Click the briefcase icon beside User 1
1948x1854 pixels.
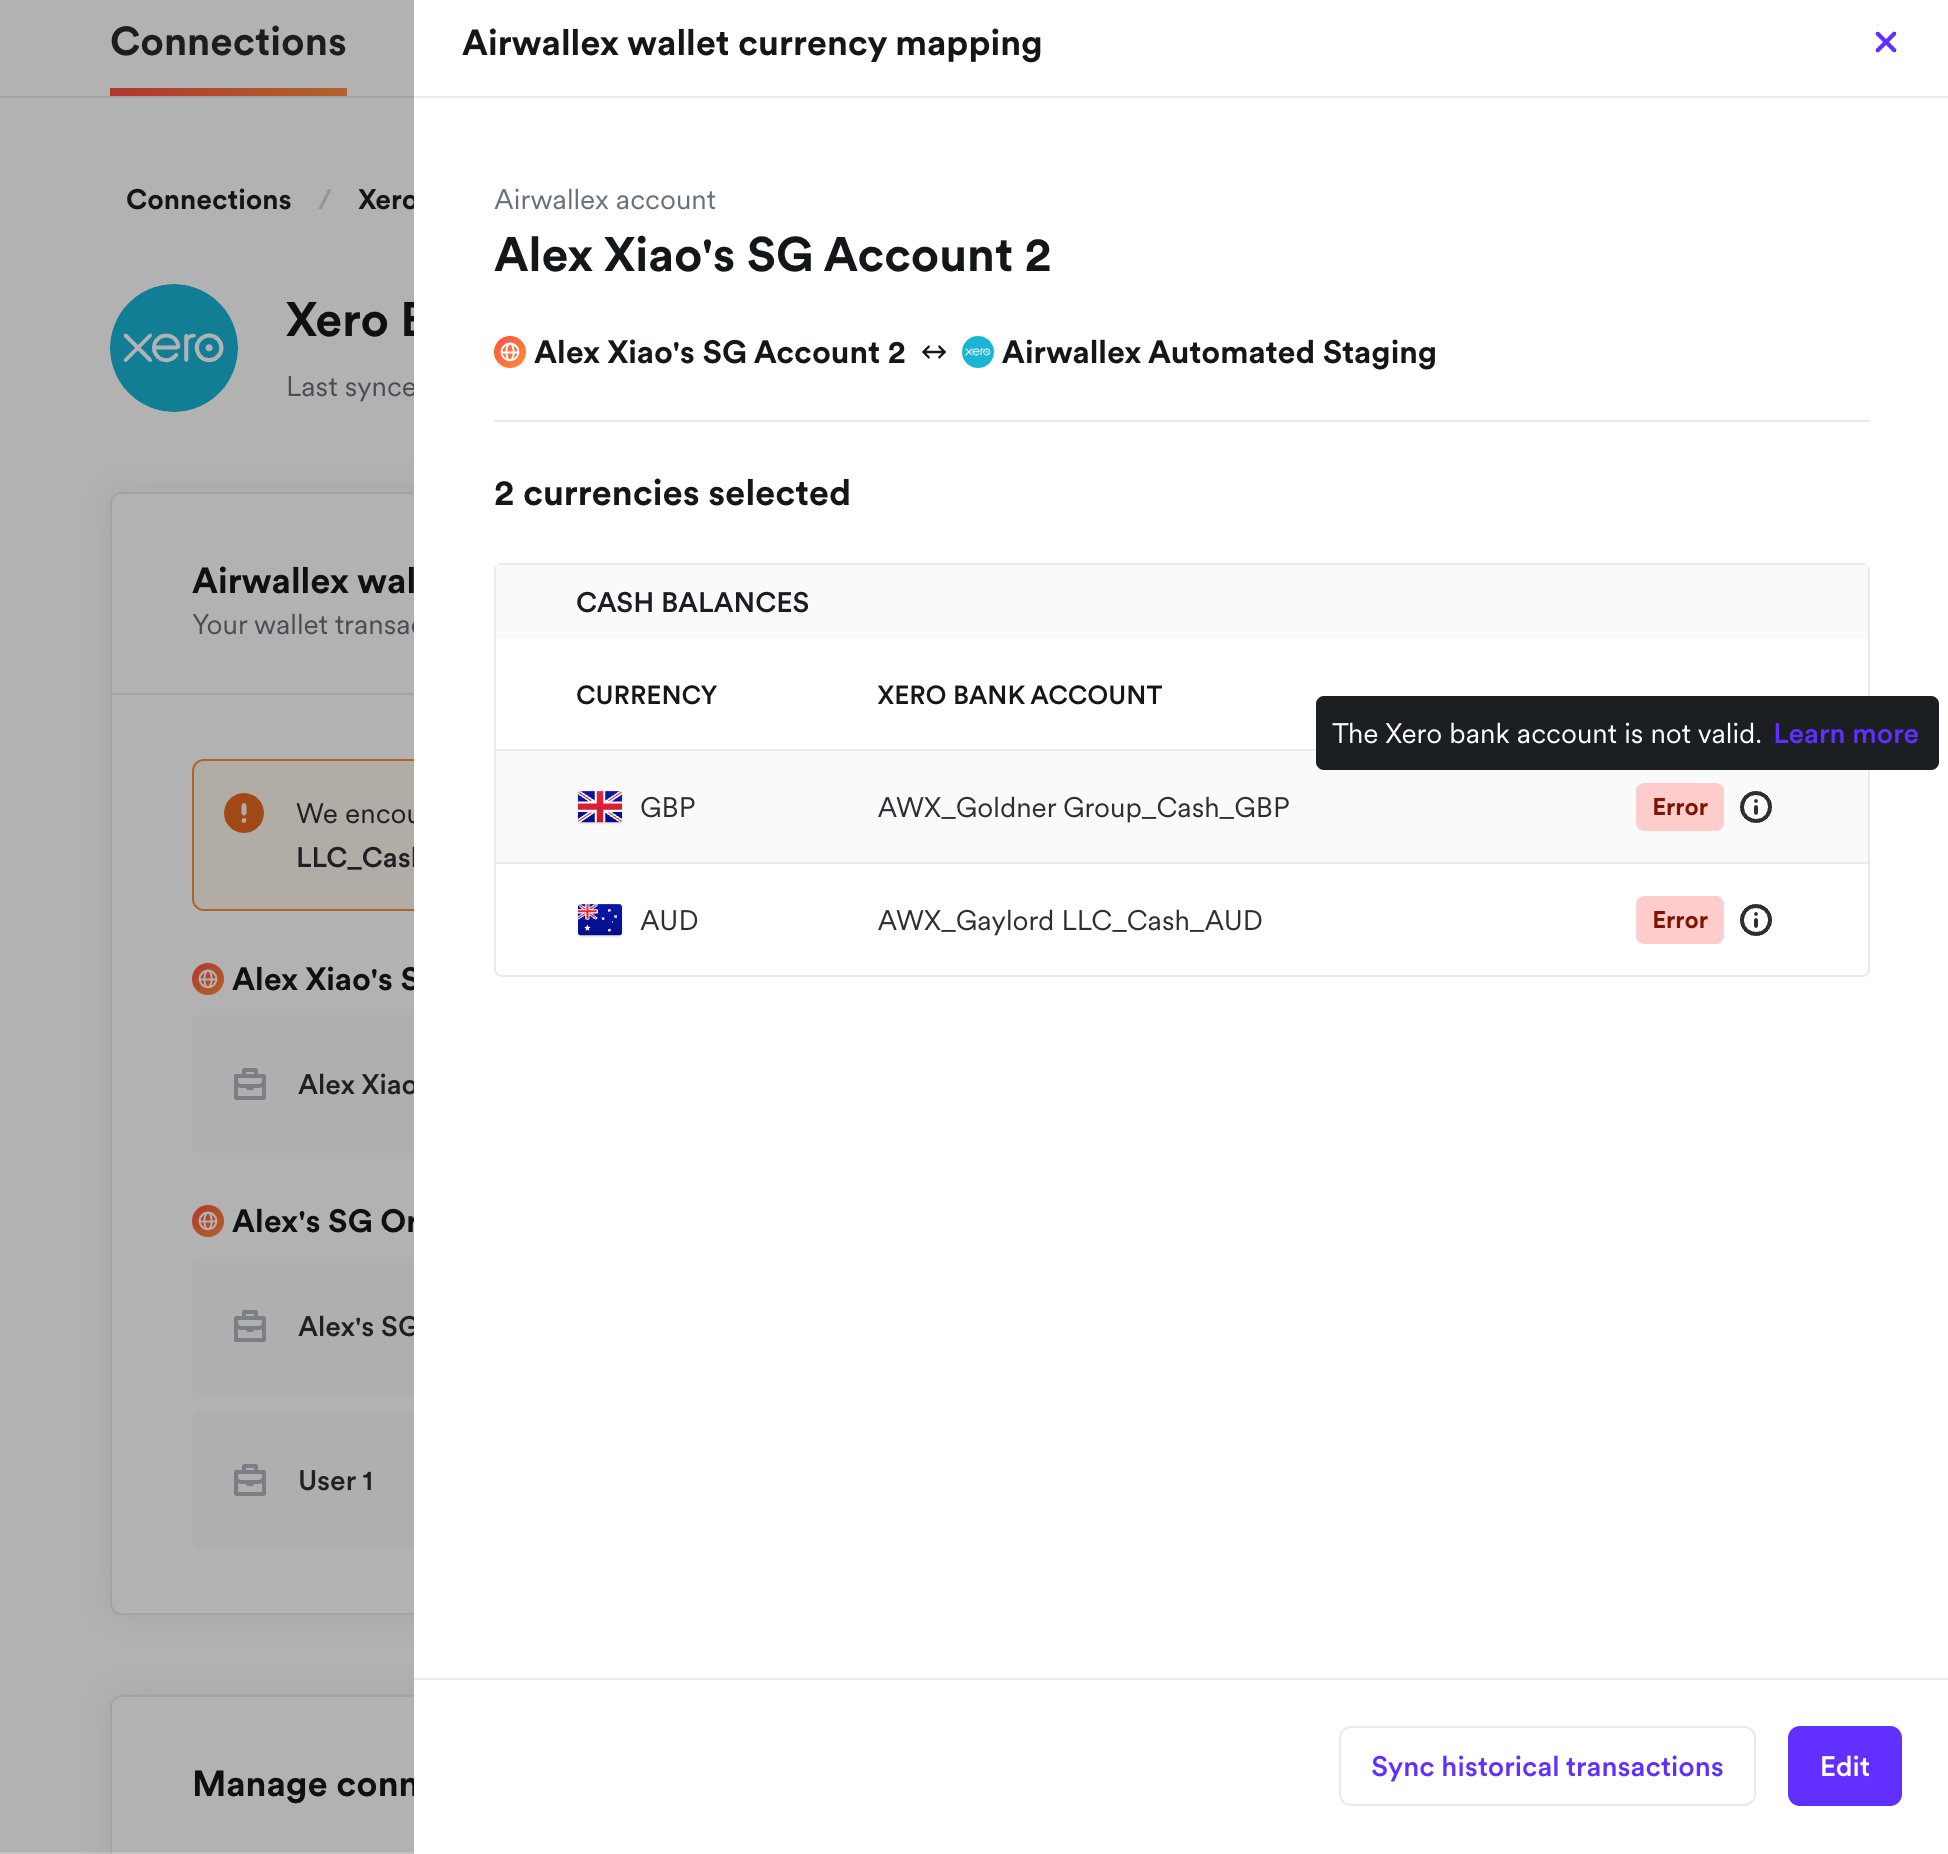pos(250,1480)
